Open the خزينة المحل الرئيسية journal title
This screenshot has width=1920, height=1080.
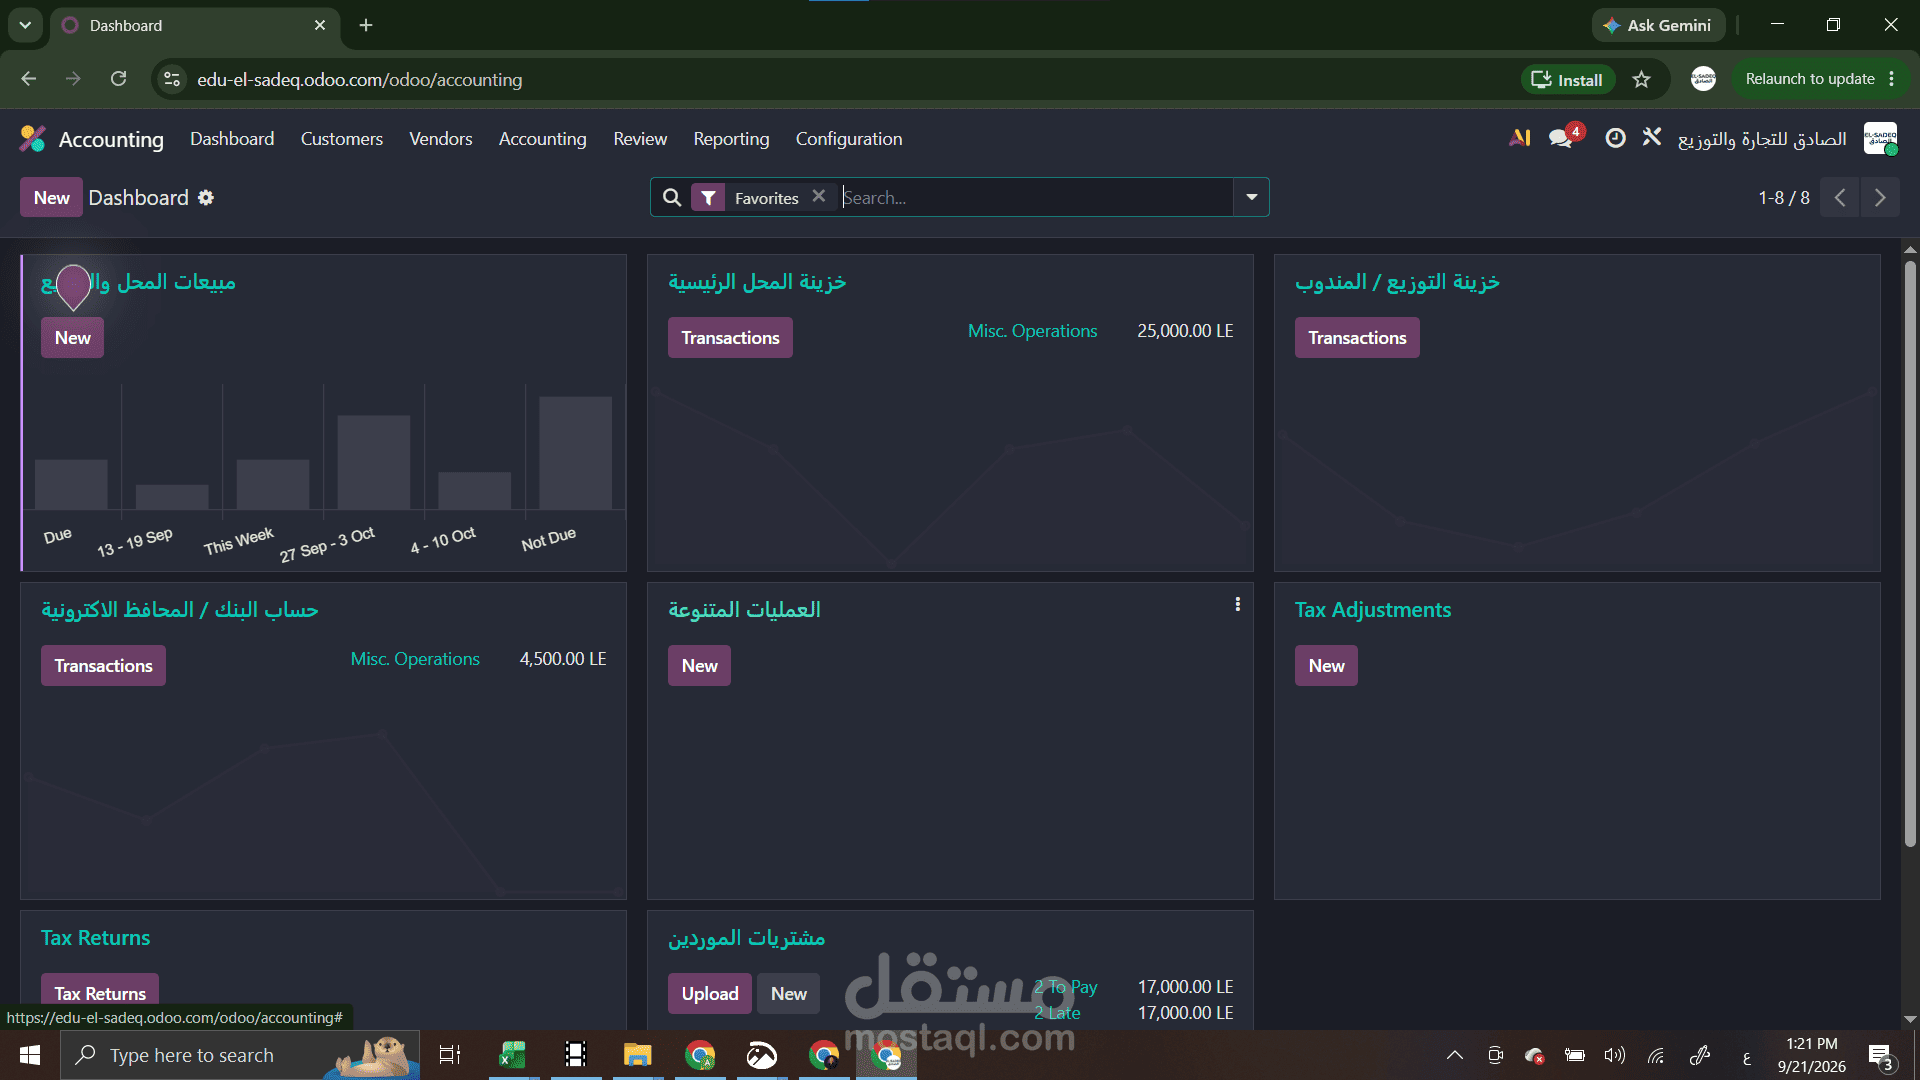(757, 282)
